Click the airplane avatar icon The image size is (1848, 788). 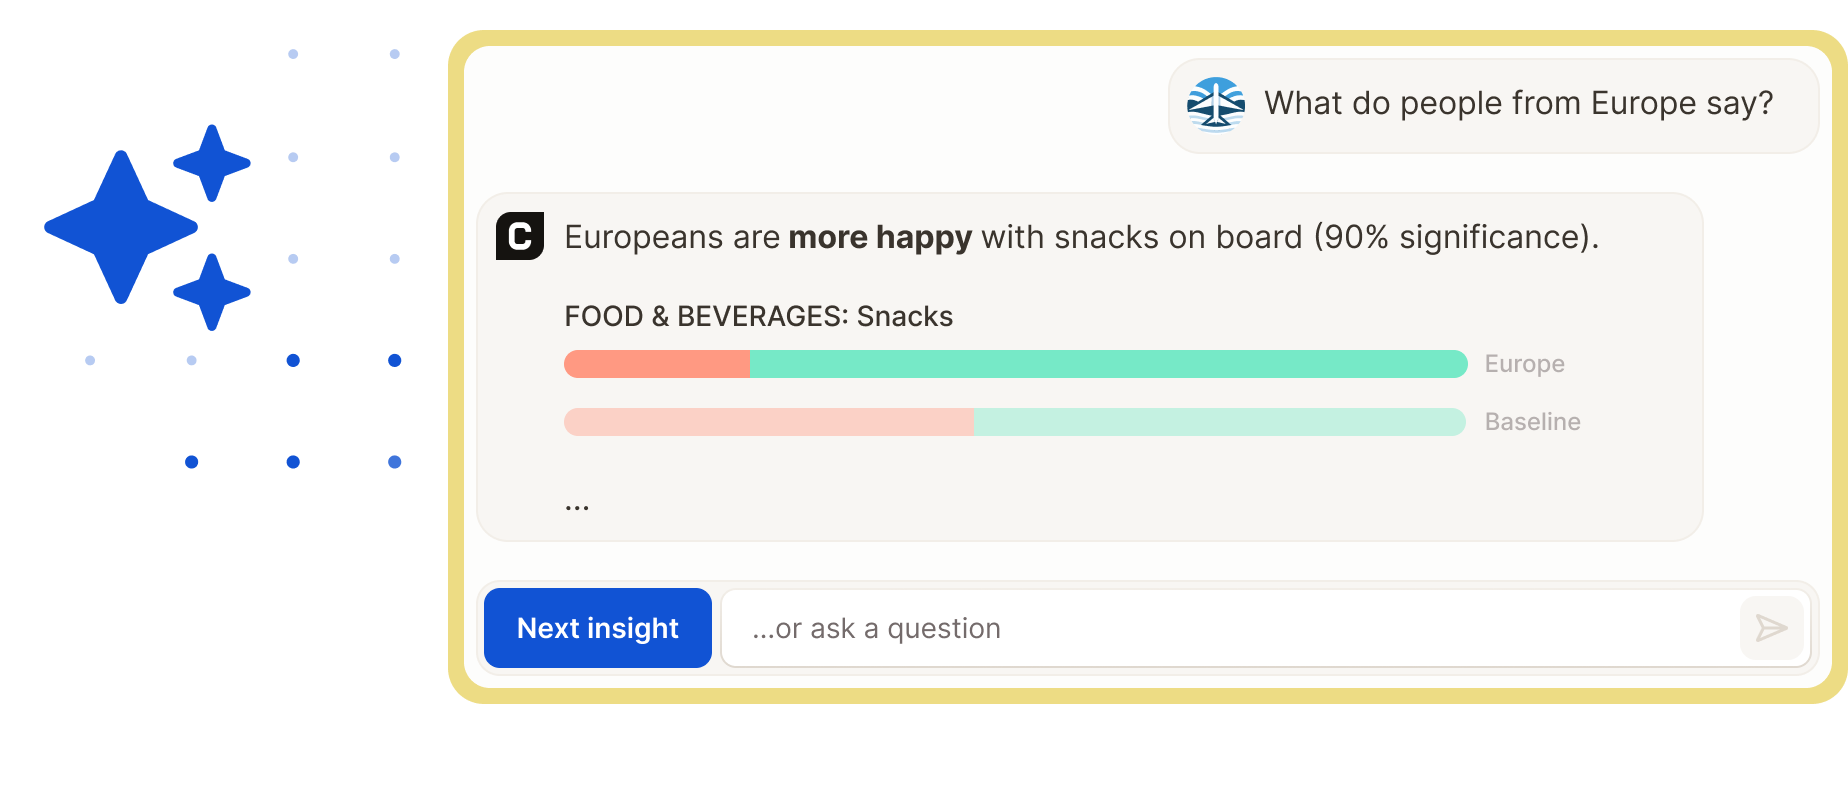pyautogui.click(x=1216, y=105)
